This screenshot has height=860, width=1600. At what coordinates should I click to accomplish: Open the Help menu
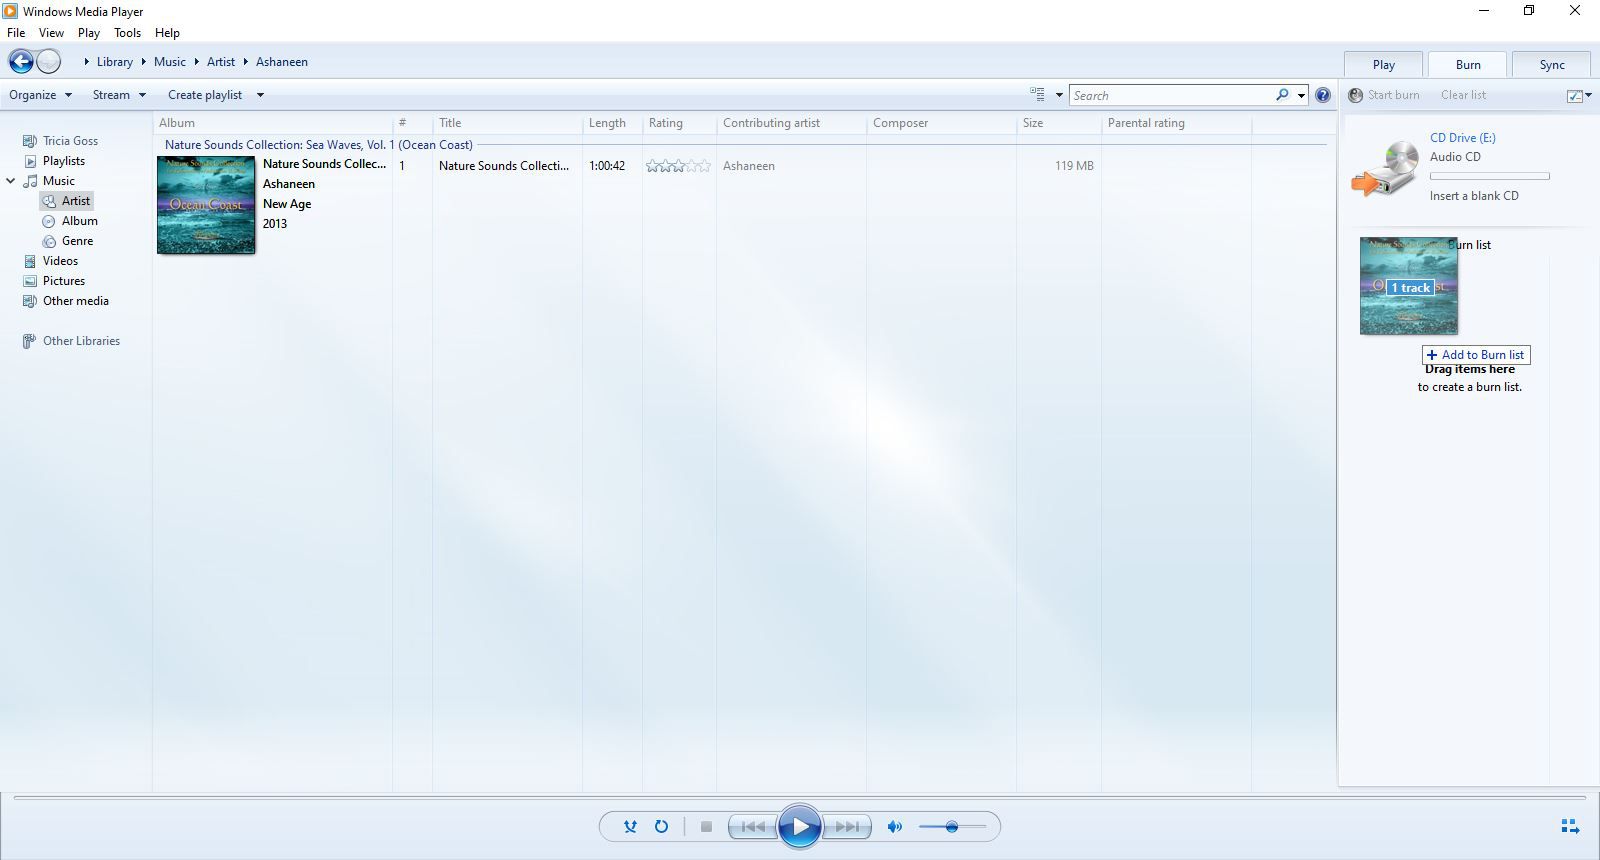coord(167,32)
